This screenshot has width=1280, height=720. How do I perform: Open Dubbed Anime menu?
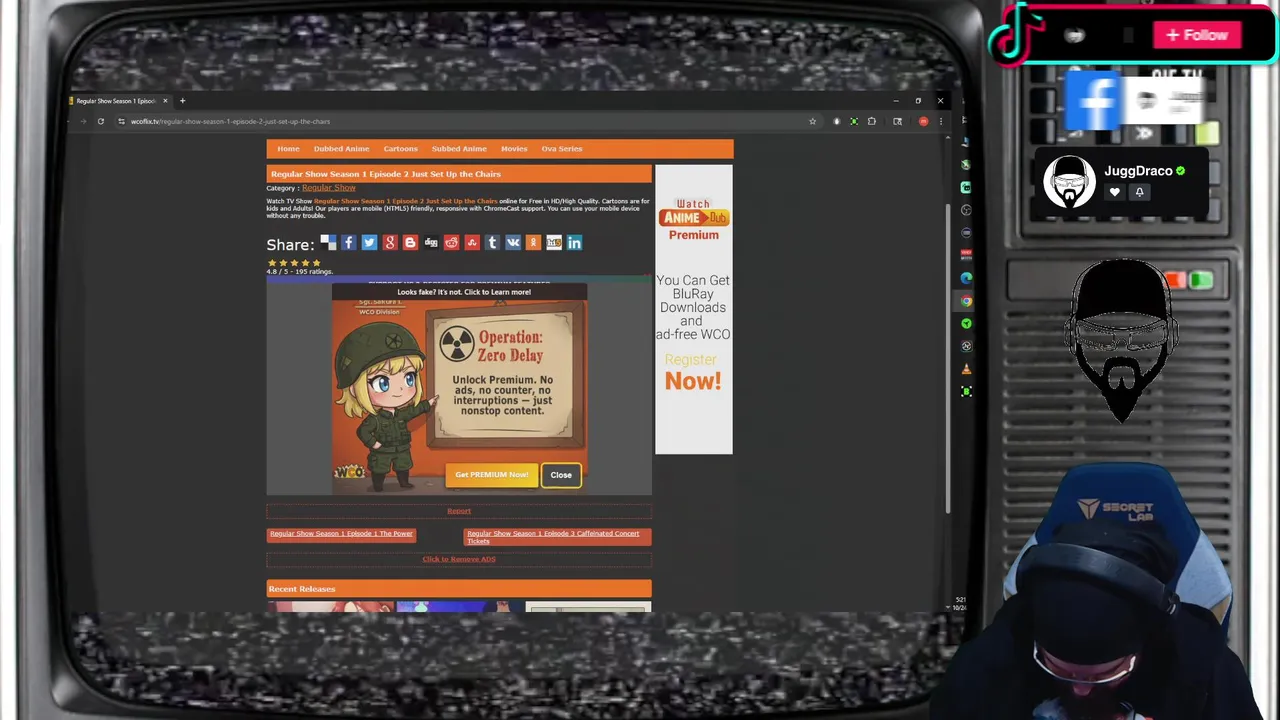pyautogui.click(x=341, y=149)
